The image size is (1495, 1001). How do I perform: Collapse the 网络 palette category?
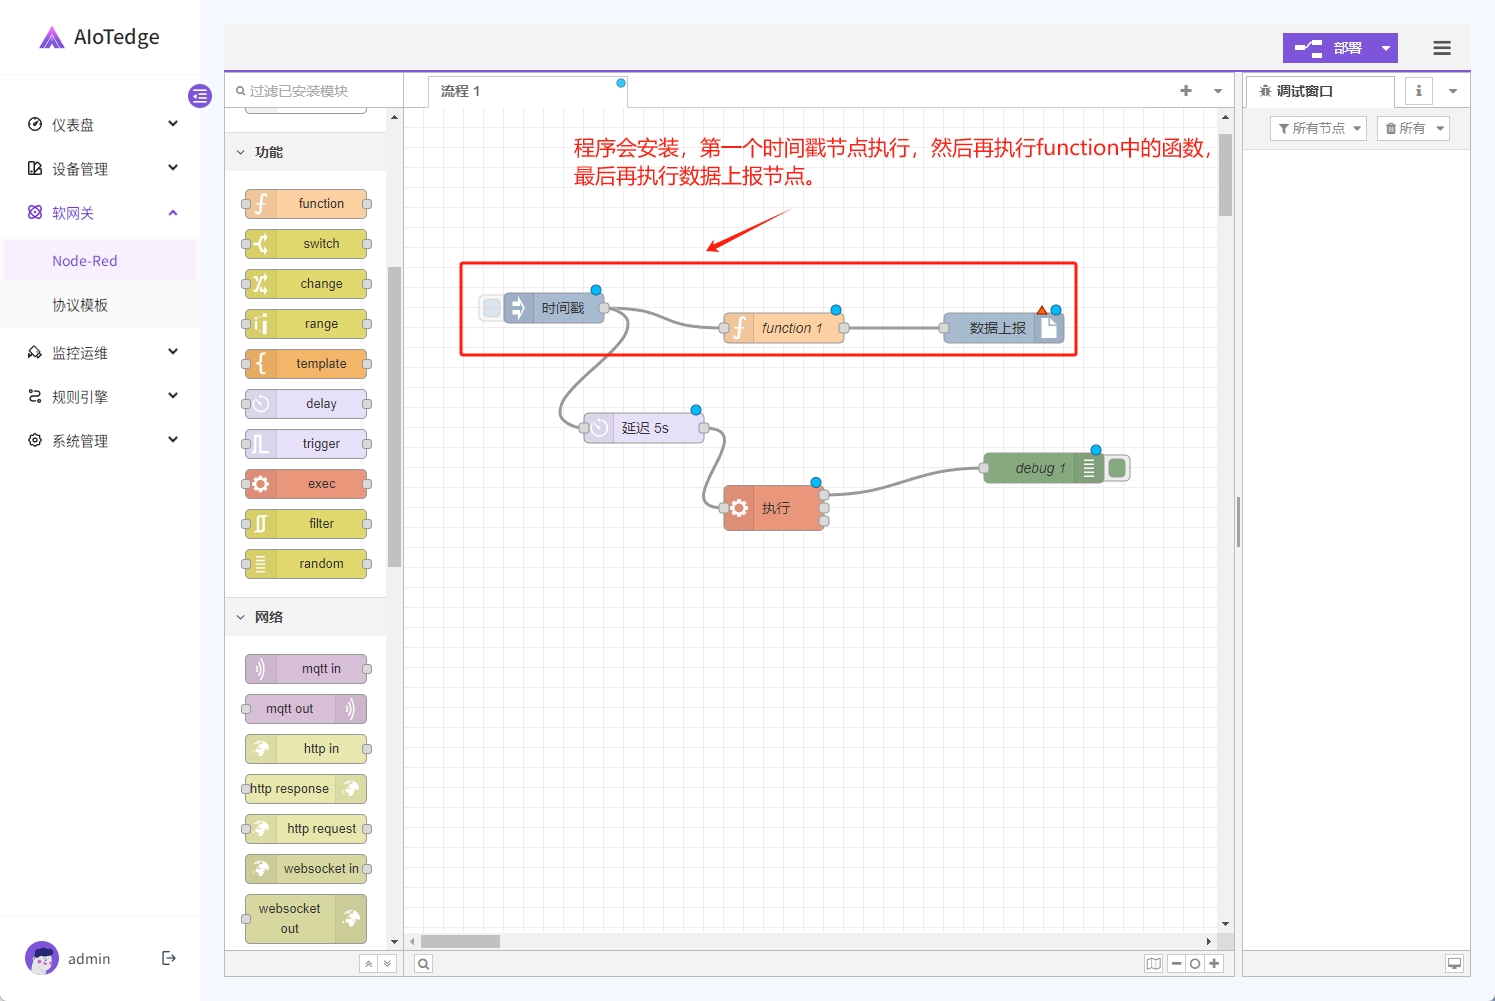[x=241, y=617]
